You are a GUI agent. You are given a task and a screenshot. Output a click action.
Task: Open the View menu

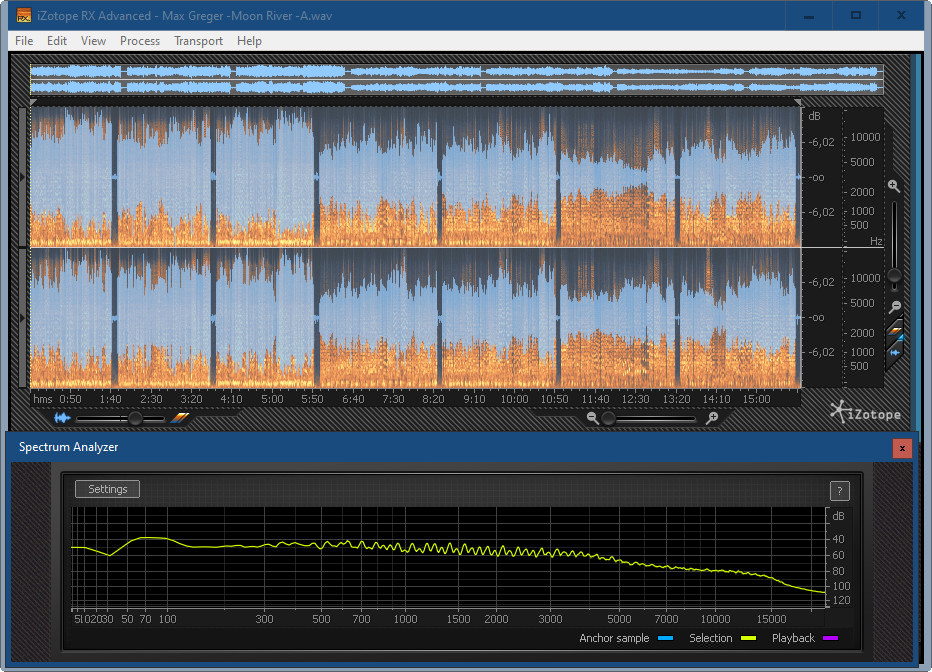pyautogui.click(x=93, y=41)
